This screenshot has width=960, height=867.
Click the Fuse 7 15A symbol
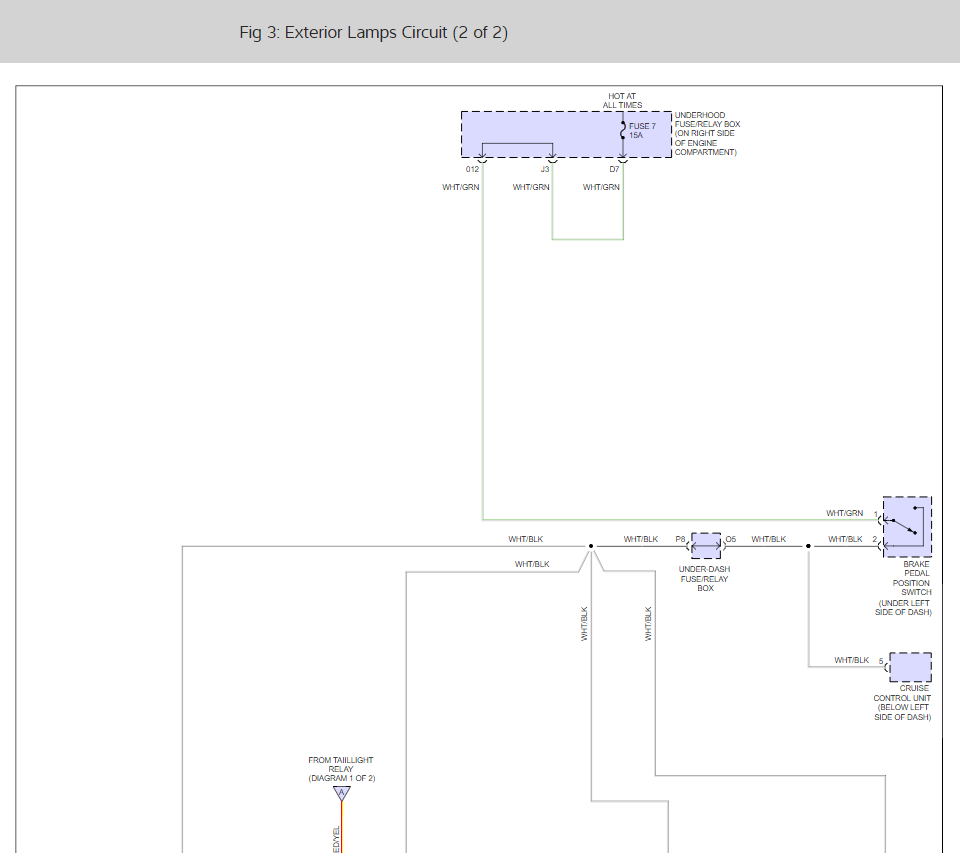coord(623,131)
